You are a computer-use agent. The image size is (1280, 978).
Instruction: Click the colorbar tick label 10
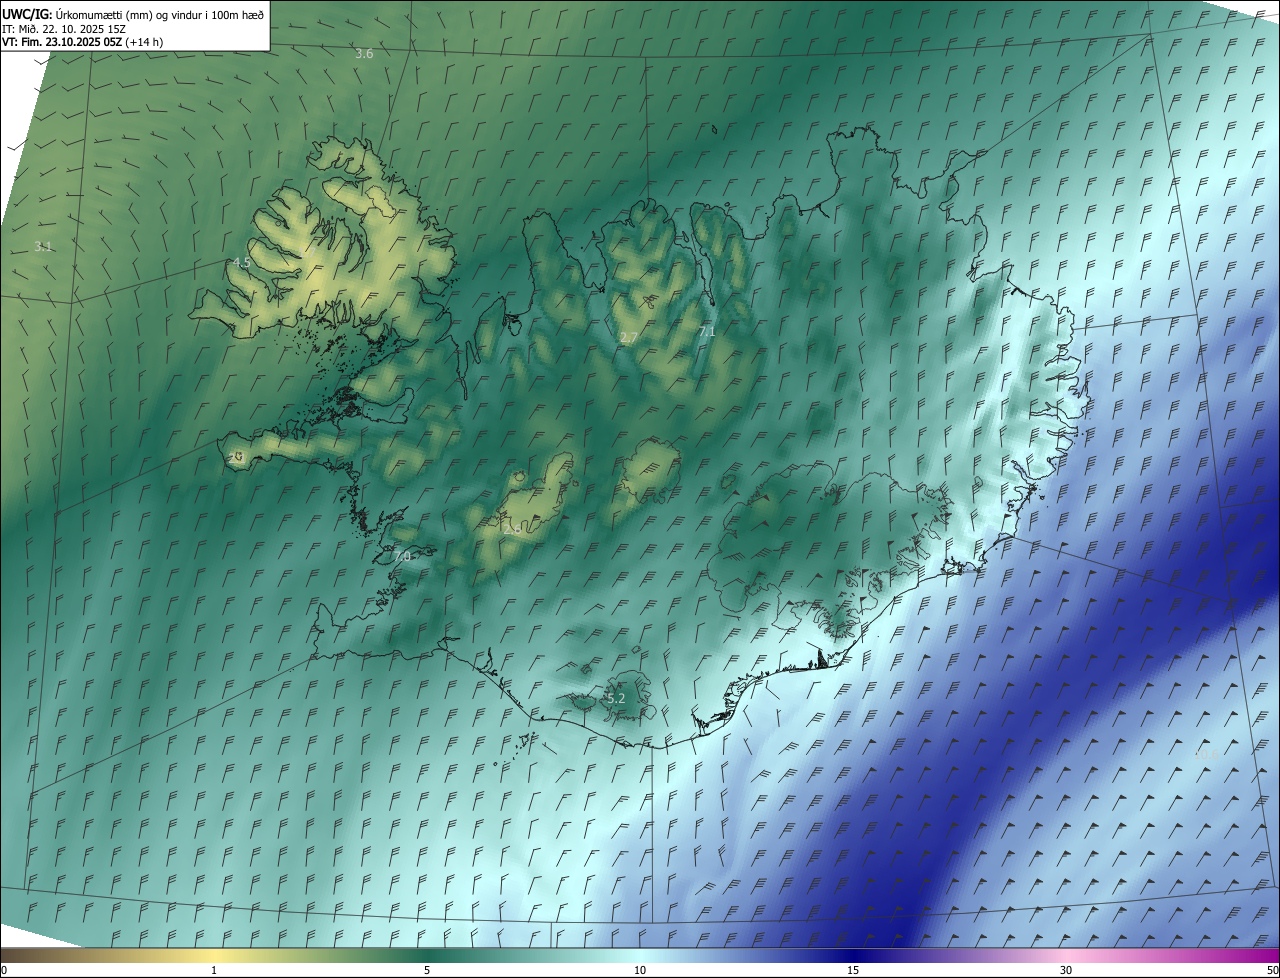[640, 970]
